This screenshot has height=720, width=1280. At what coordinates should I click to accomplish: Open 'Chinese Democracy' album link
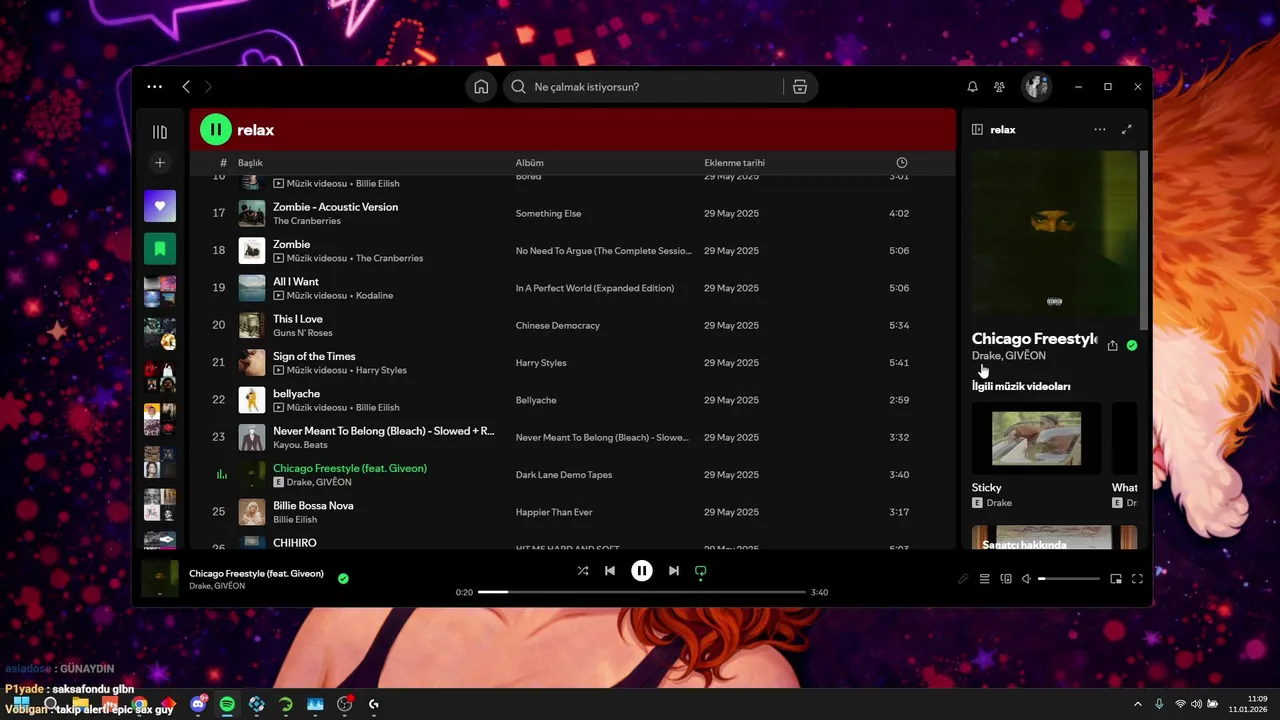[x=558, y=325]
